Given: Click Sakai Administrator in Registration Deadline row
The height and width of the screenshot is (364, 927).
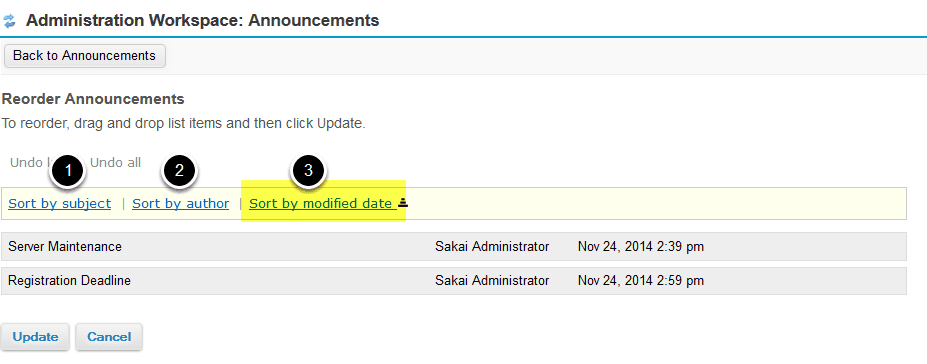Looking at the screenshot, I should (x=492, y=281).
